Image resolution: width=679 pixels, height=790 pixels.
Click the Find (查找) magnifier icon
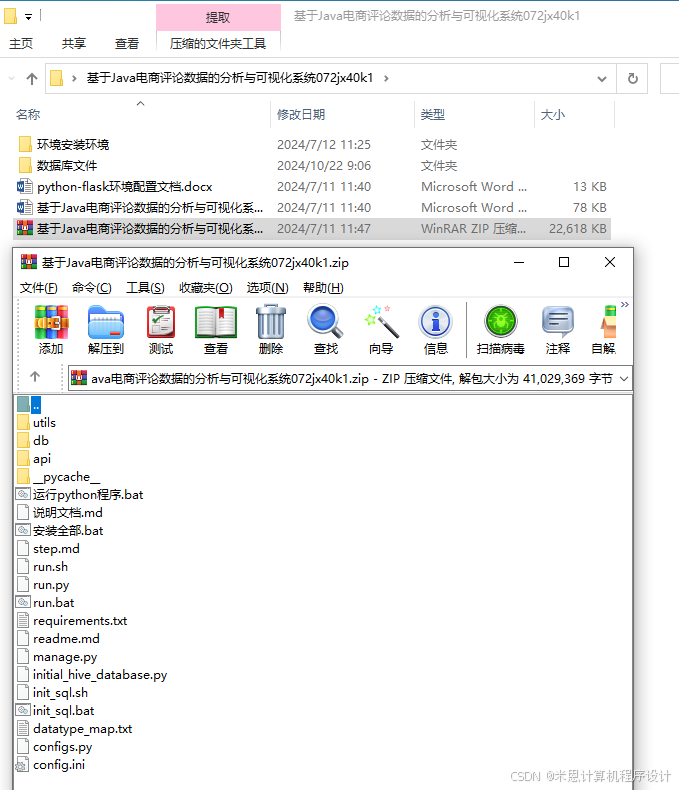(326, 330)
